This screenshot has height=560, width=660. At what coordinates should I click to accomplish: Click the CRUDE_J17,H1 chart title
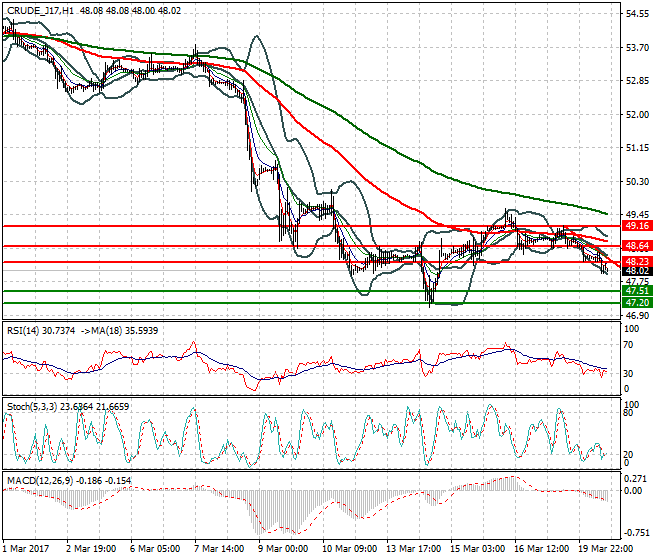(x=38, y=11)
